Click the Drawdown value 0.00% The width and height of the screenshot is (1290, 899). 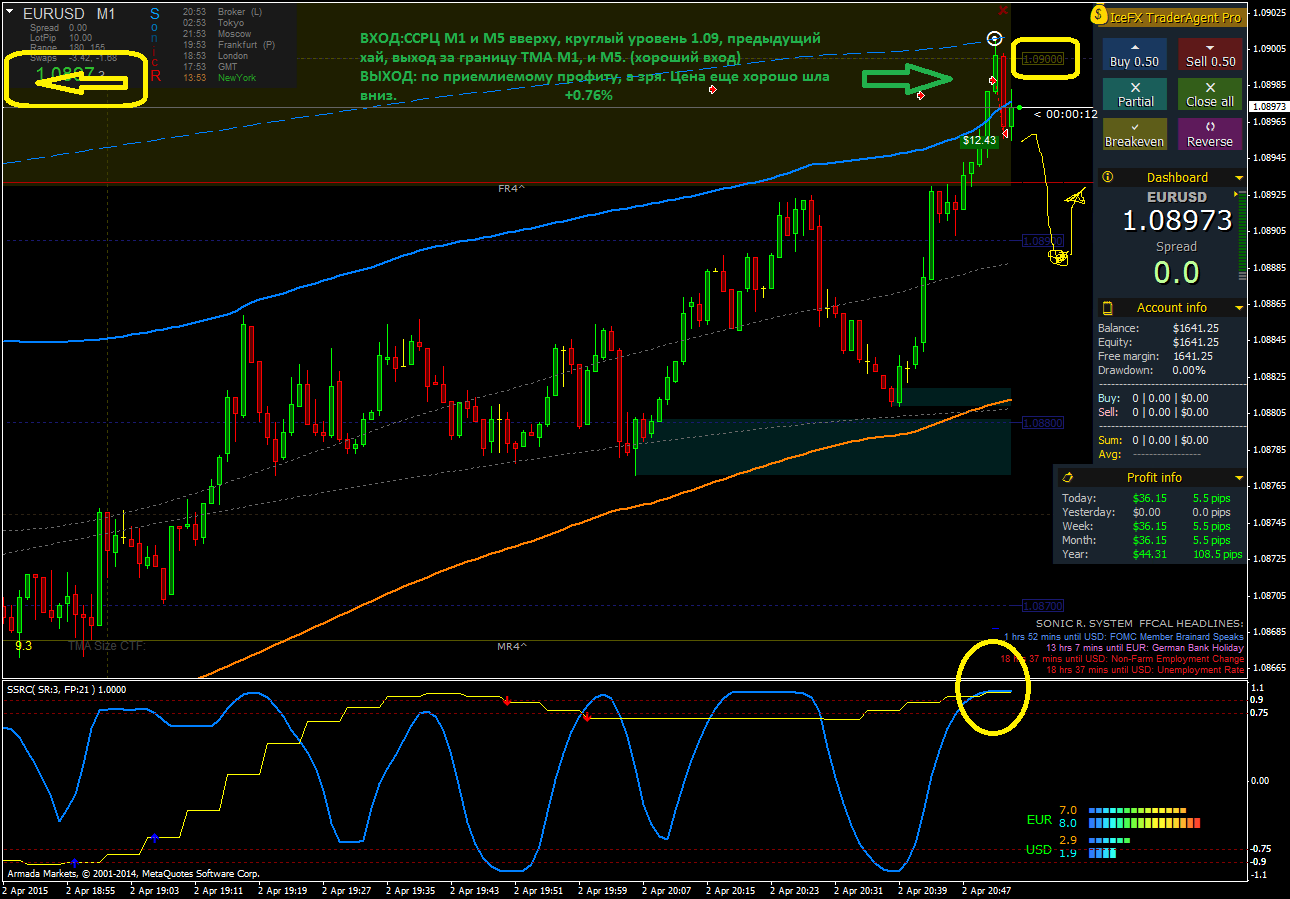(1189, 370)
